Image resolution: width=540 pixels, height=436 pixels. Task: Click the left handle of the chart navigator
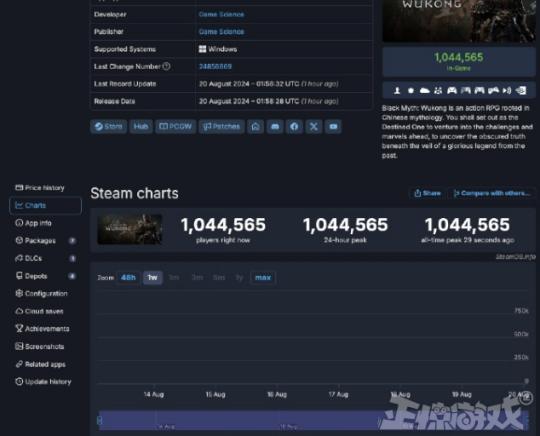(x=100, y=420)
